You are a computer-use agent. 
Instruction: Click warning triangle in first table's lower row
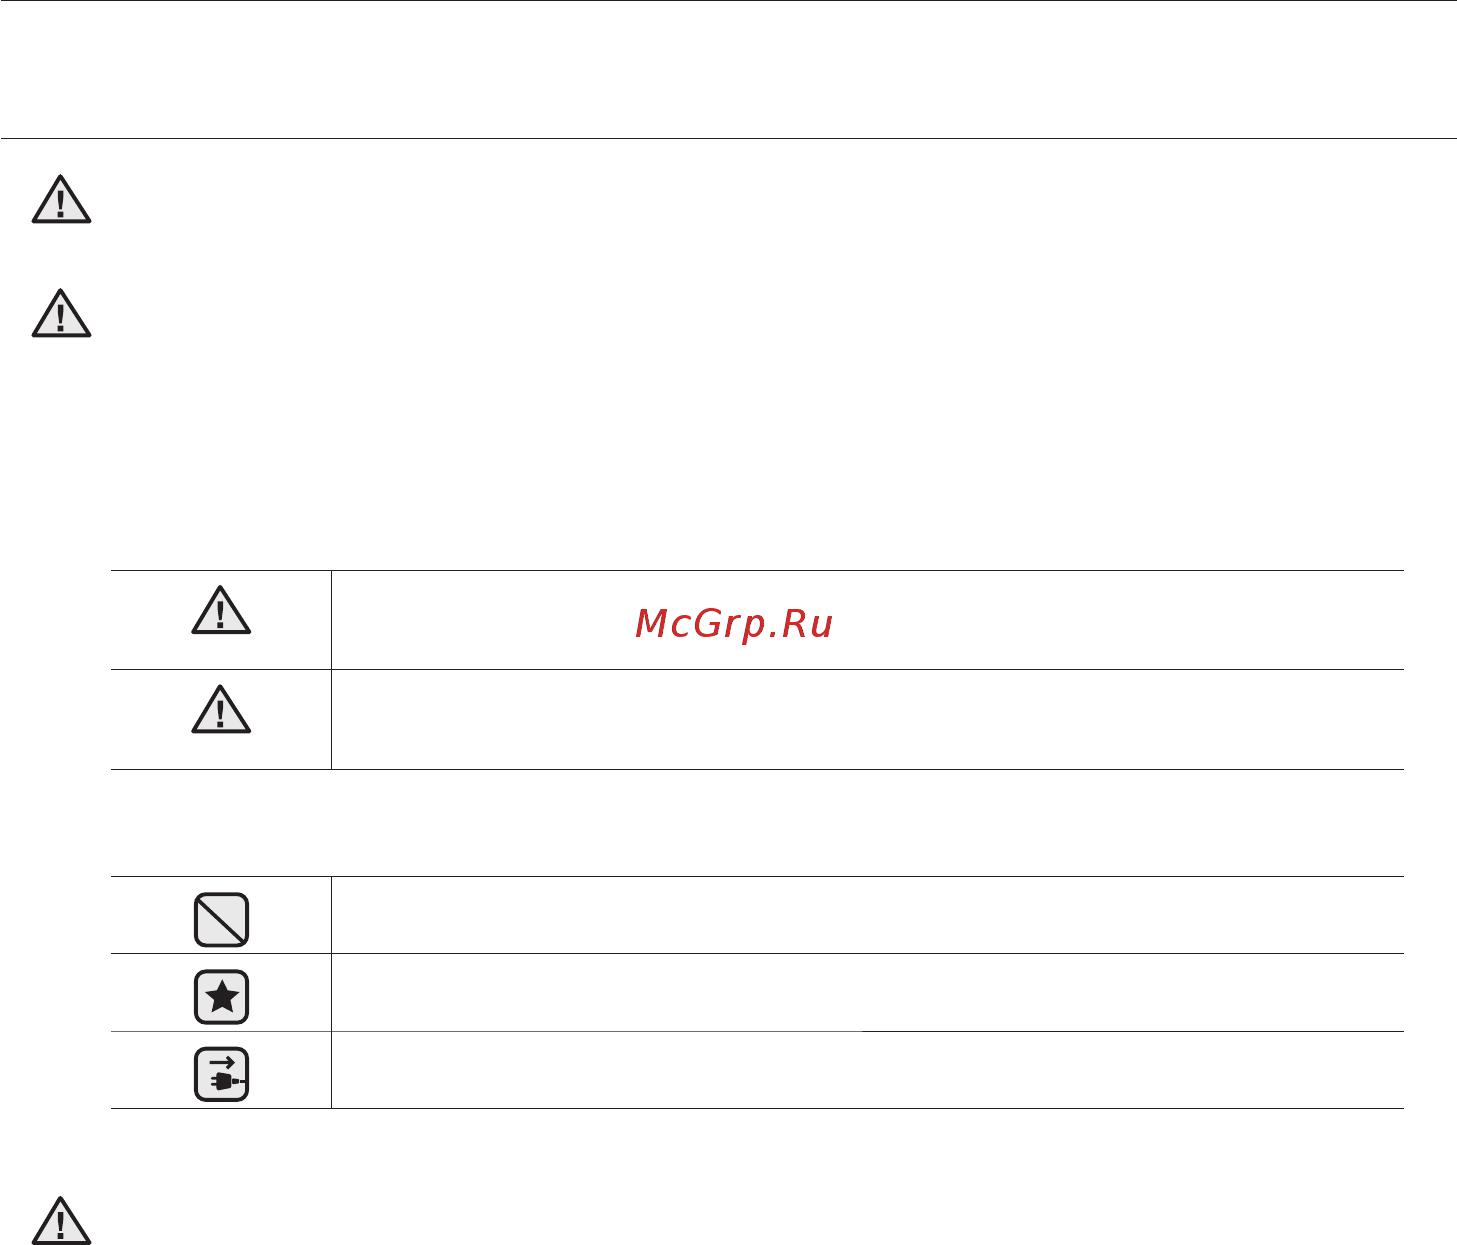point(221,709)
